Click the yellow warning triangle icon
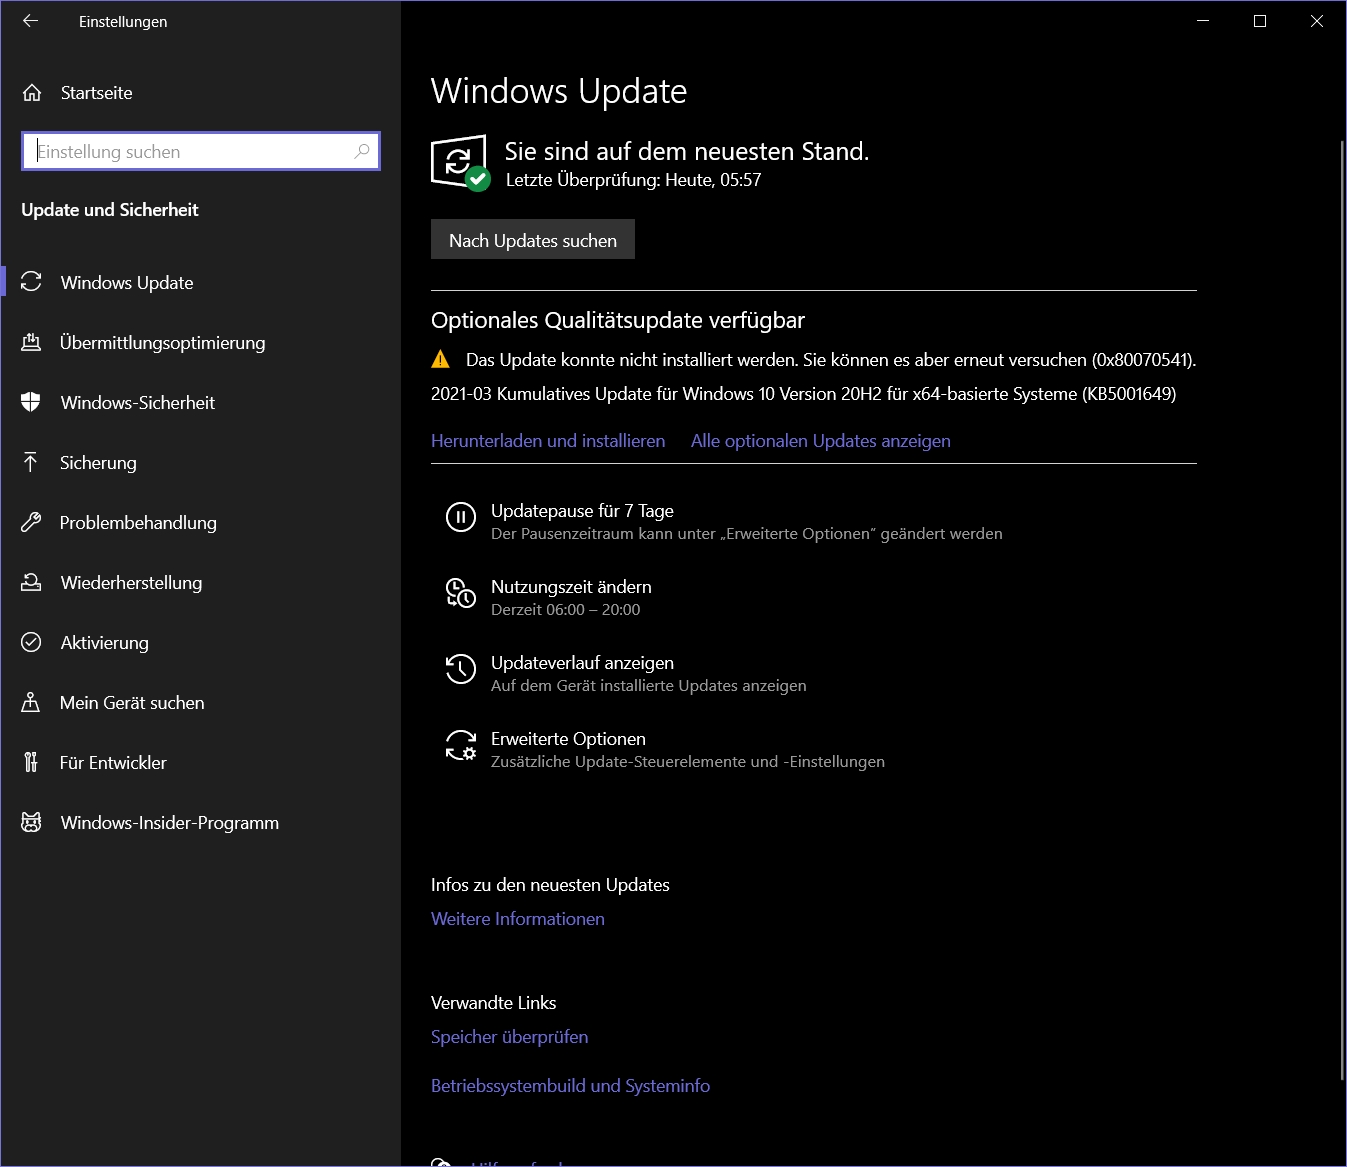 (440, 359)
